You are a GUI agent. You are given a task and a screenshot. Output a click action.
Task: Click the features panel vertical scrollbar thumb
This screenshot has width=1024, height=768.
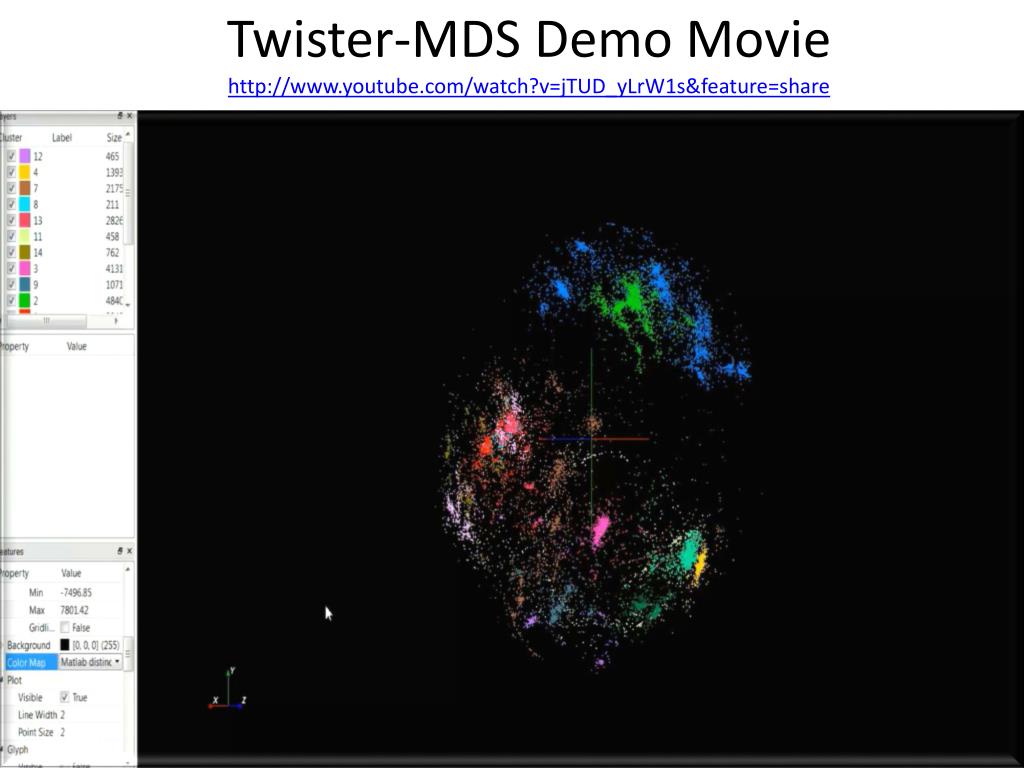point(129,654)
